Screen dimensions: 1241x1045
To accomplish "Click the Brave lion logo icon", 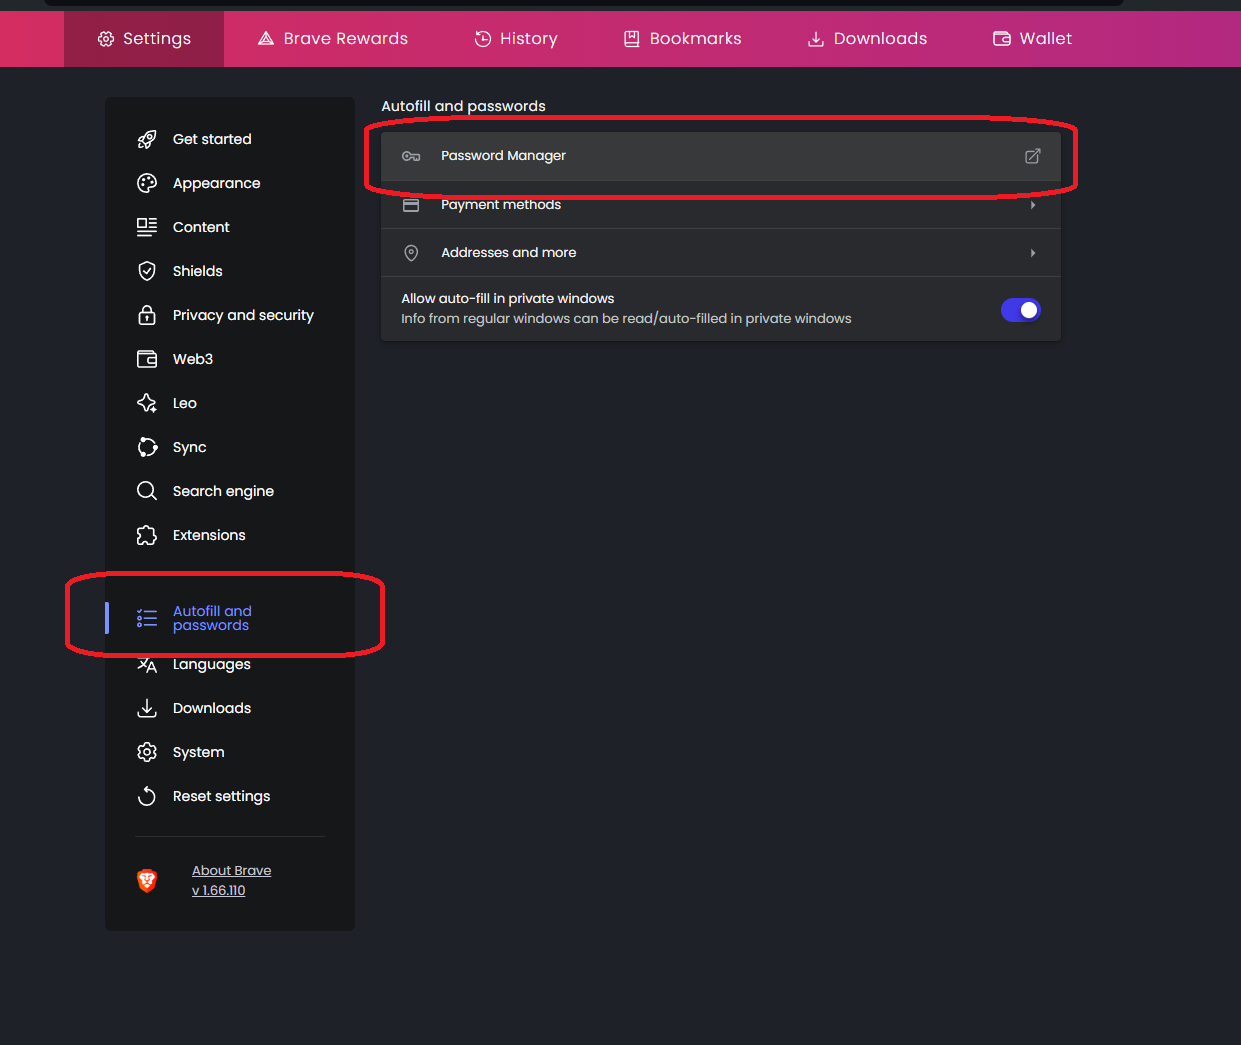I will (147, 880).
